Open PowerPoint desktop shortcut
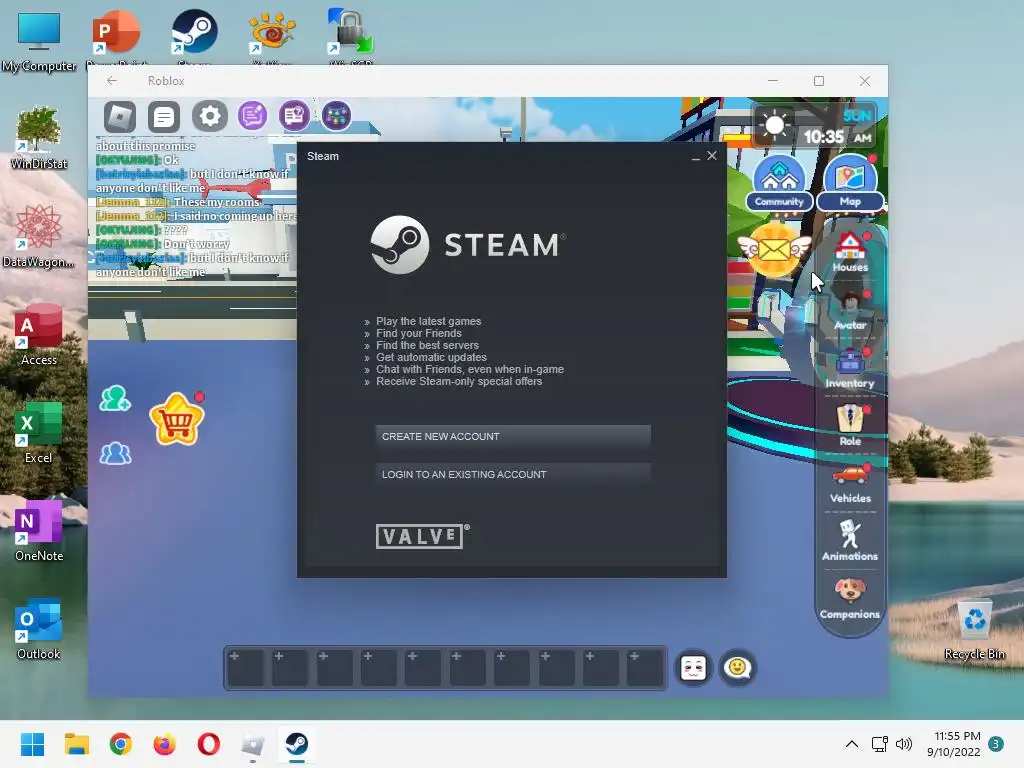Viewport: 1024px width, 768px height. pyautogui.click(x=116, y=36)
